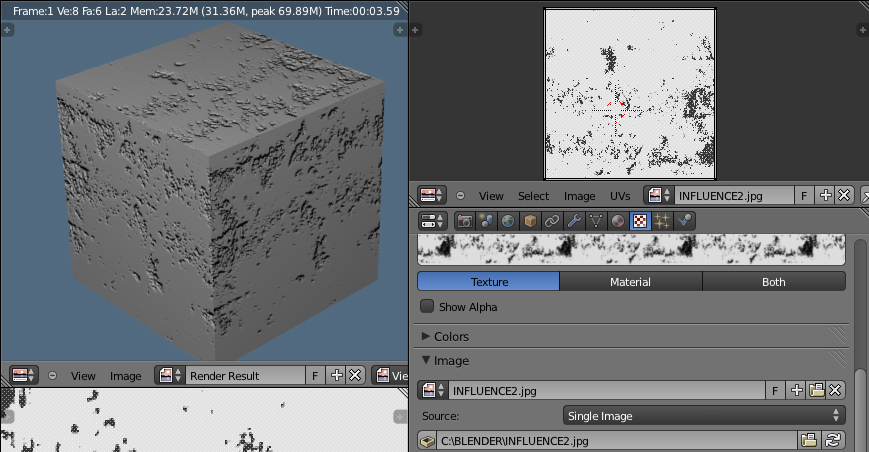Viewport: 869px width, 452px height.
Task: Open the Material properties tab (sphere icon)
Action: (x=617, y=221)
